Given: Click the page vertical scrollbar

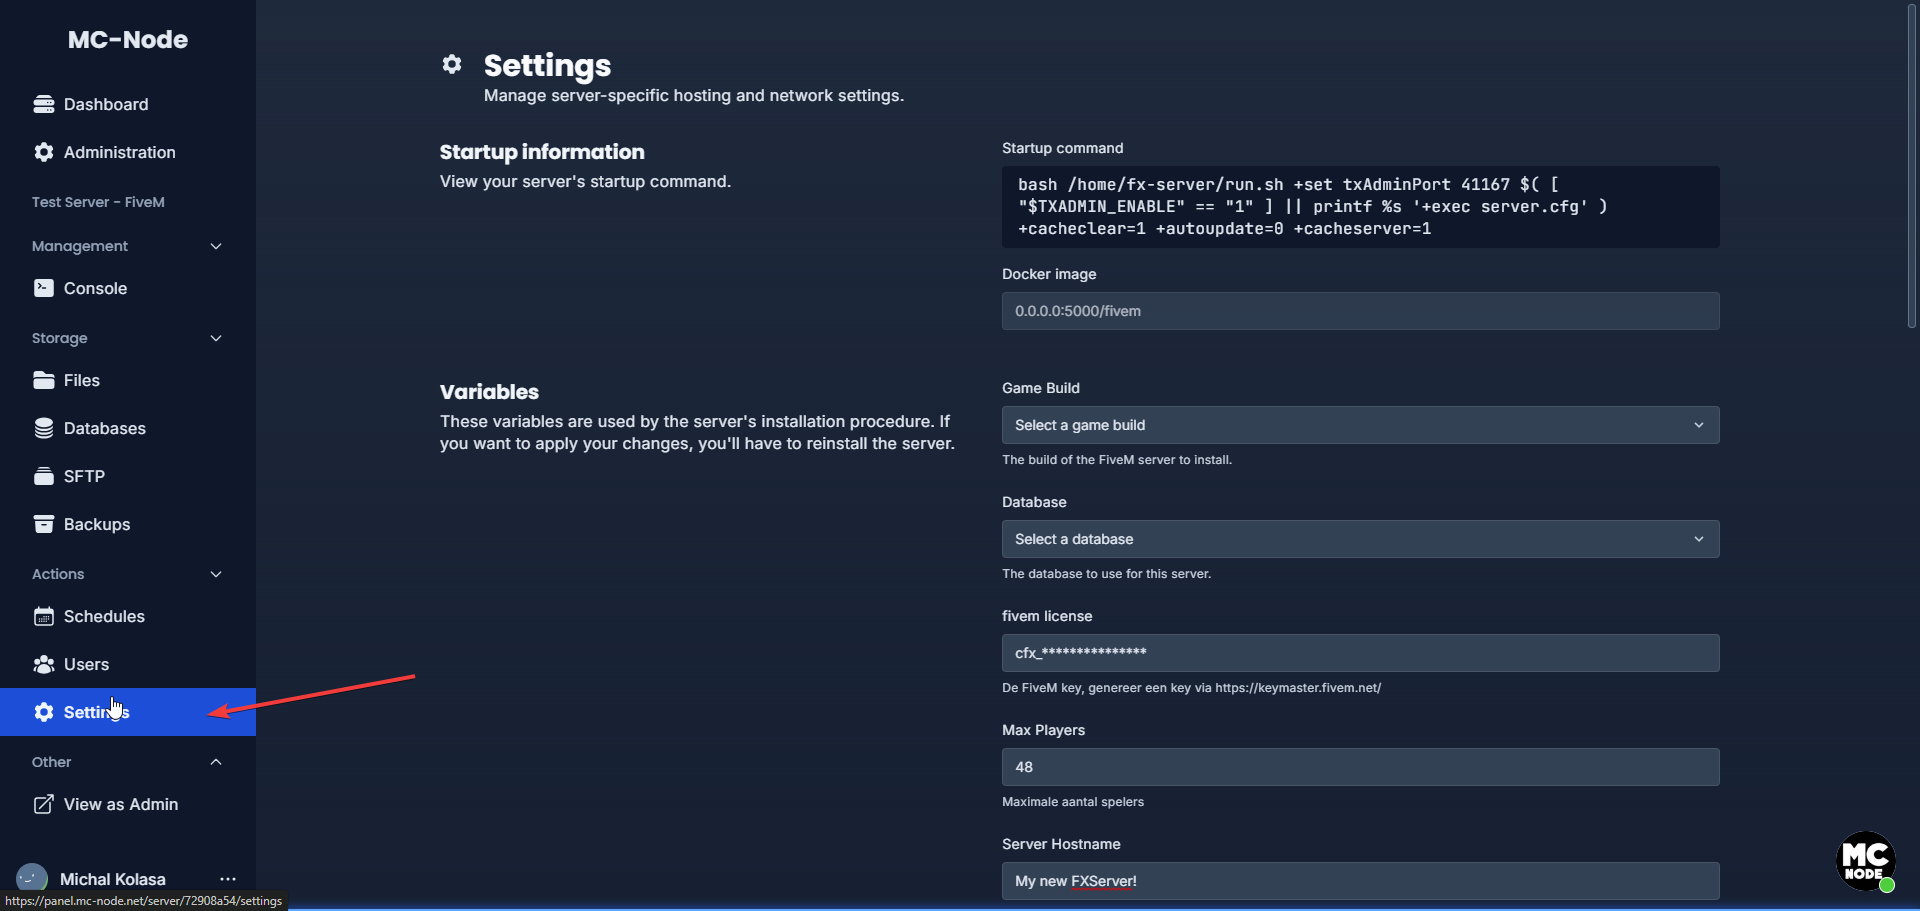Looking at the screenshot, I should [x=1912, y=166].
